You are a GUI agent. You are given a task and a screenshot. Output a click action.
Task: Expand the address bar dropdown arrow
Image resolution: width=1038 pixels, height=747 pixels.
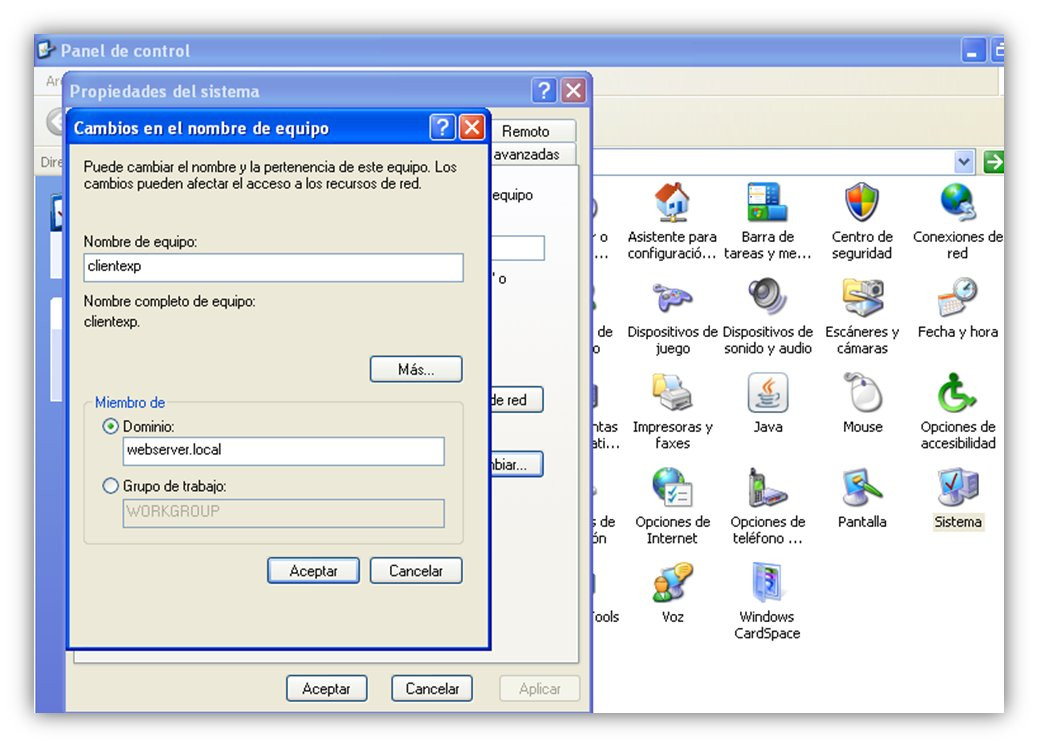[964, 161]
